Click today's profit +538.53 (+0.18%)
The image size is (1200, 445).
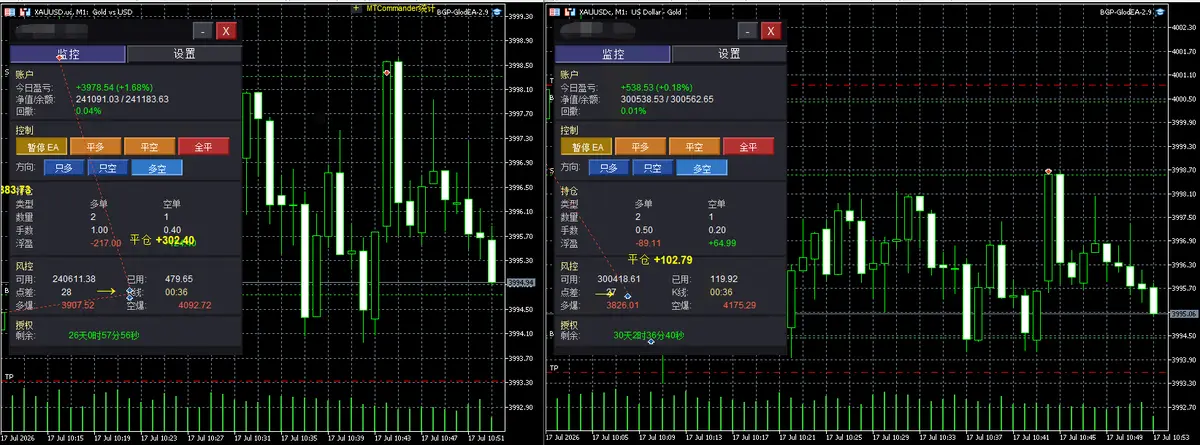[x=656, y=87]
